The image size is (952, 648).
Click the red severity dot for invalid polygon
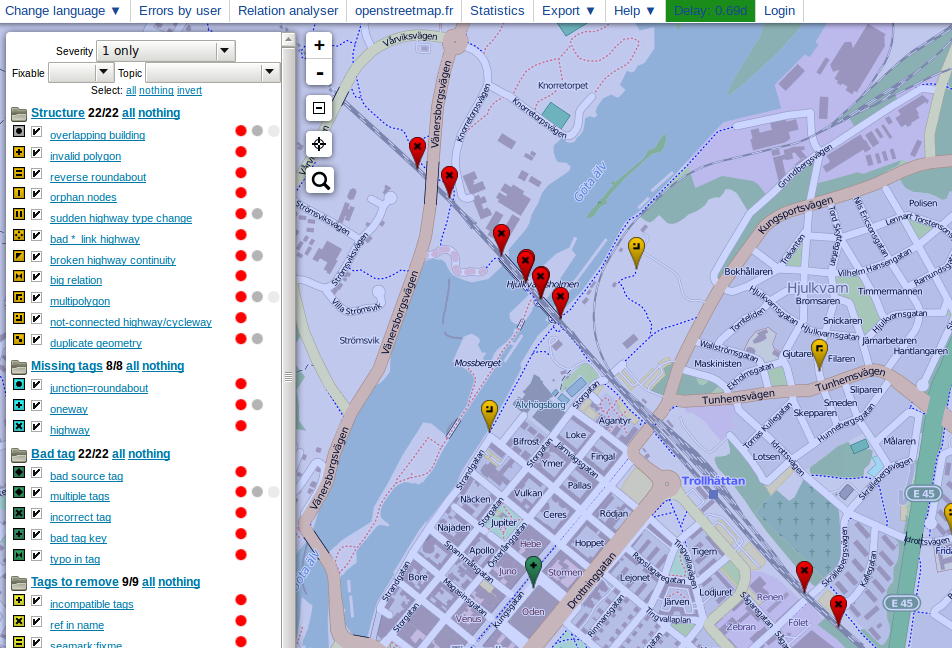(241, 152)
